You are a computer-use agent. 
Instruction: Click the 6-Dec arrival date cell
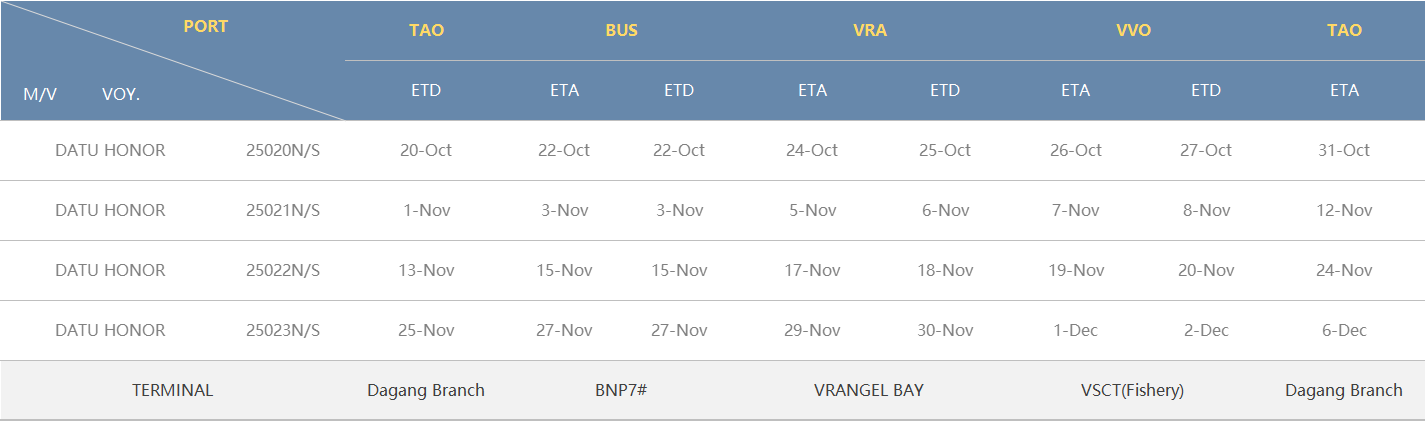point(1344,330)
